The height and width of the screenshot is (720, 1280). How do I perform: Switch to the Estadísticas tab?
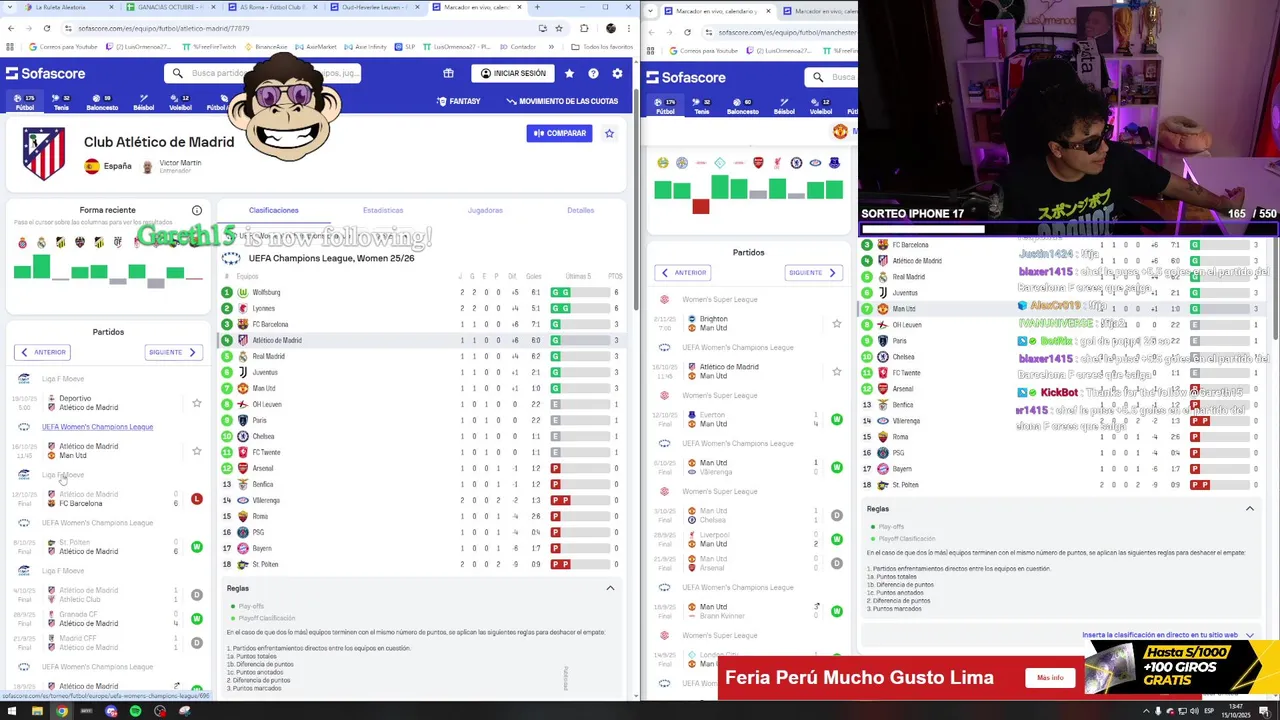(x=383, y=210)
